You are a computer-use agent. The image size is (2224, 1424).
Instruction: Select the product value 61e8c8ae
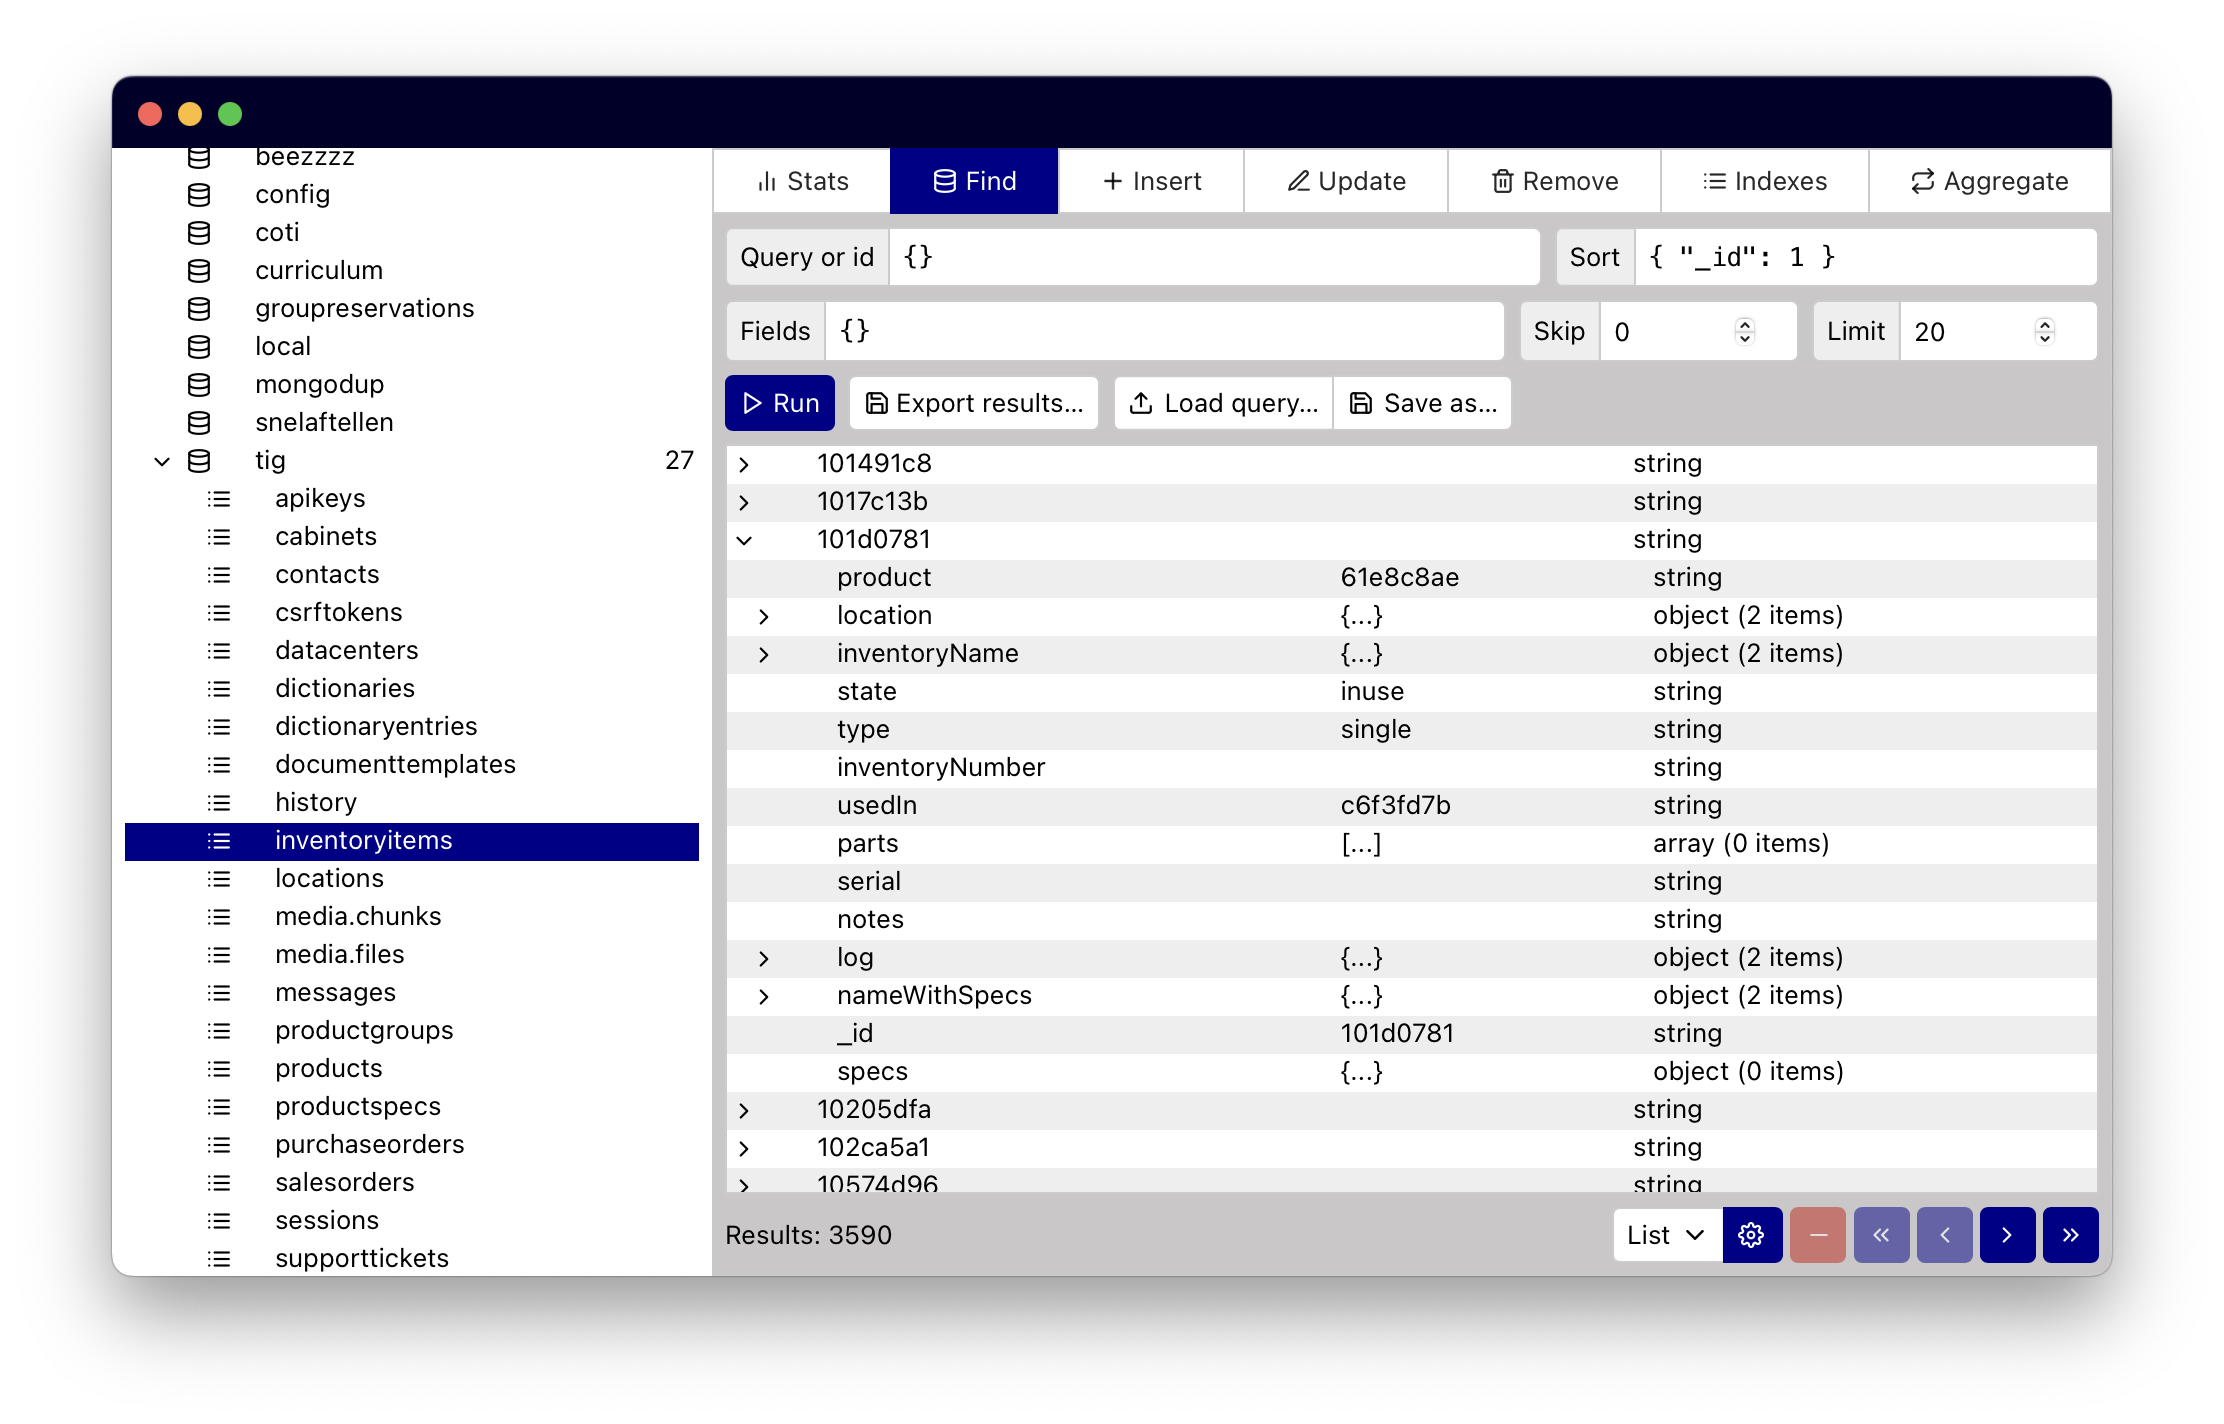[x=1400, y=577]
